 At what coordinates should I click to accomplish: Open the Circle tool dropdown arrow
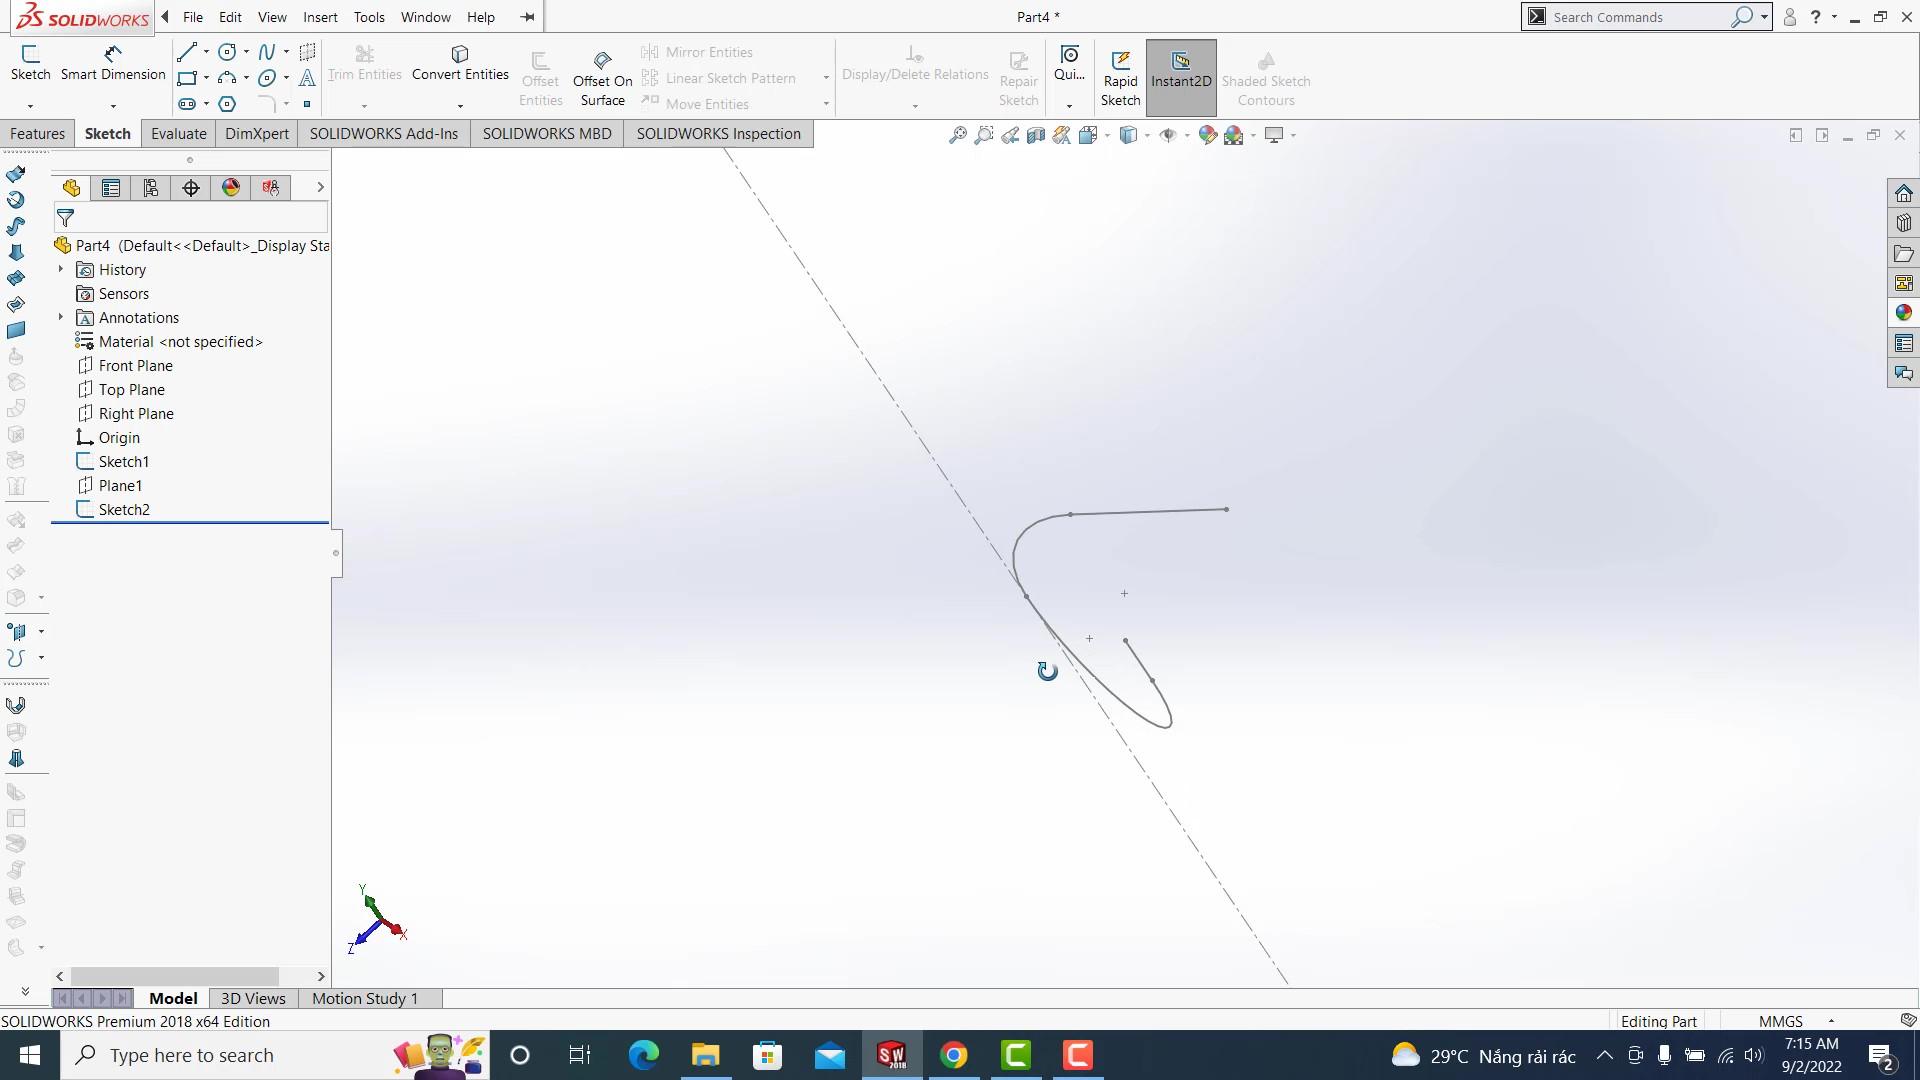pyautogui.click(x=246, y=52)
